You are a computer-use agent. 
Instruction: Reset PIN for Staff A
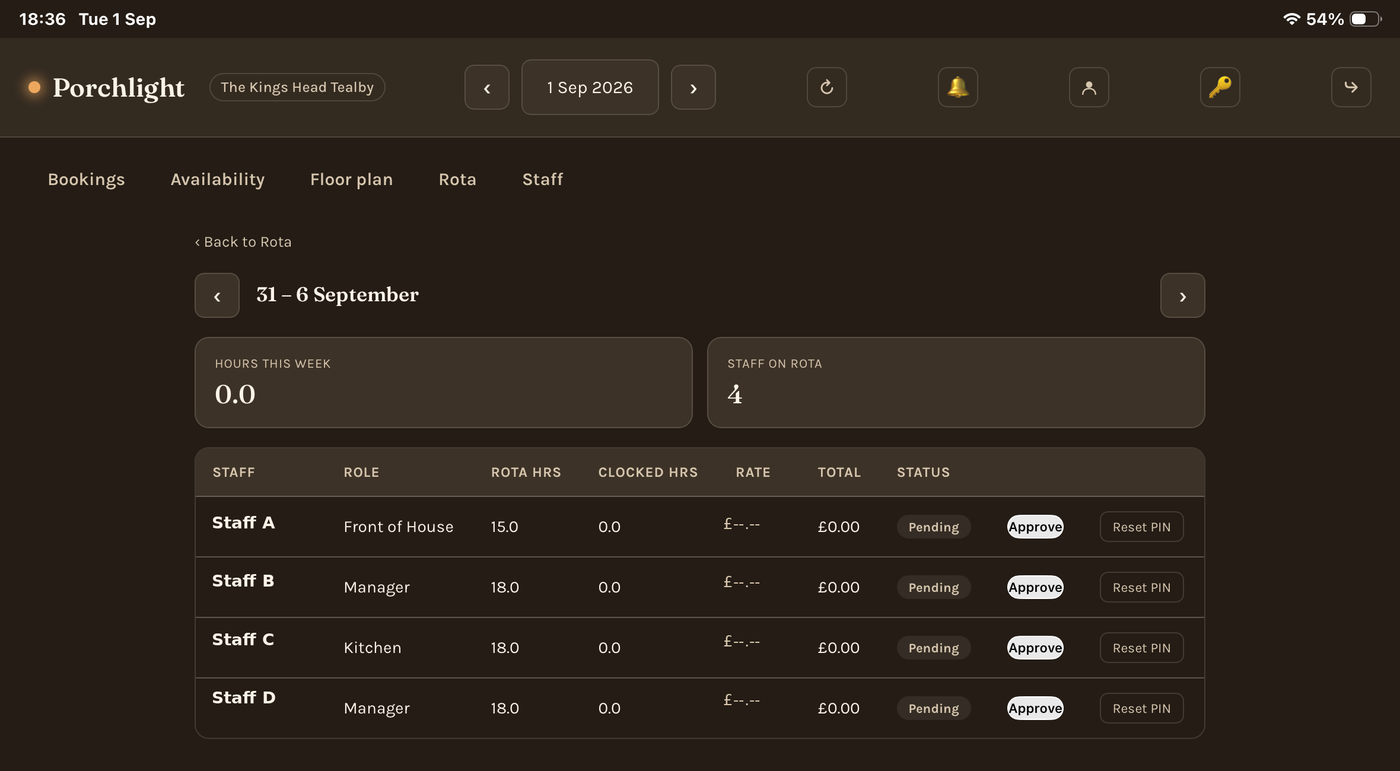pyautogui.click(x=1142, y=527)
